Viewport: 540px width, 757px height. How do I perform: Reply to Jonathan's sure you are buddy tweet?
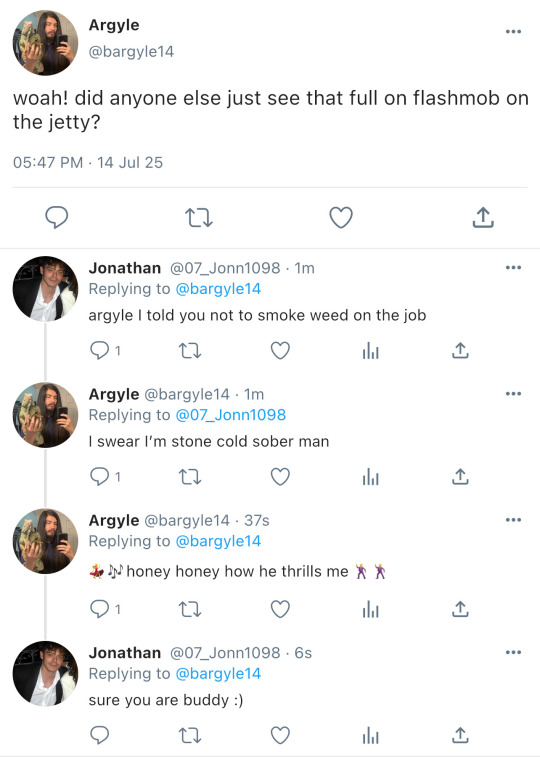pos(99,736)
